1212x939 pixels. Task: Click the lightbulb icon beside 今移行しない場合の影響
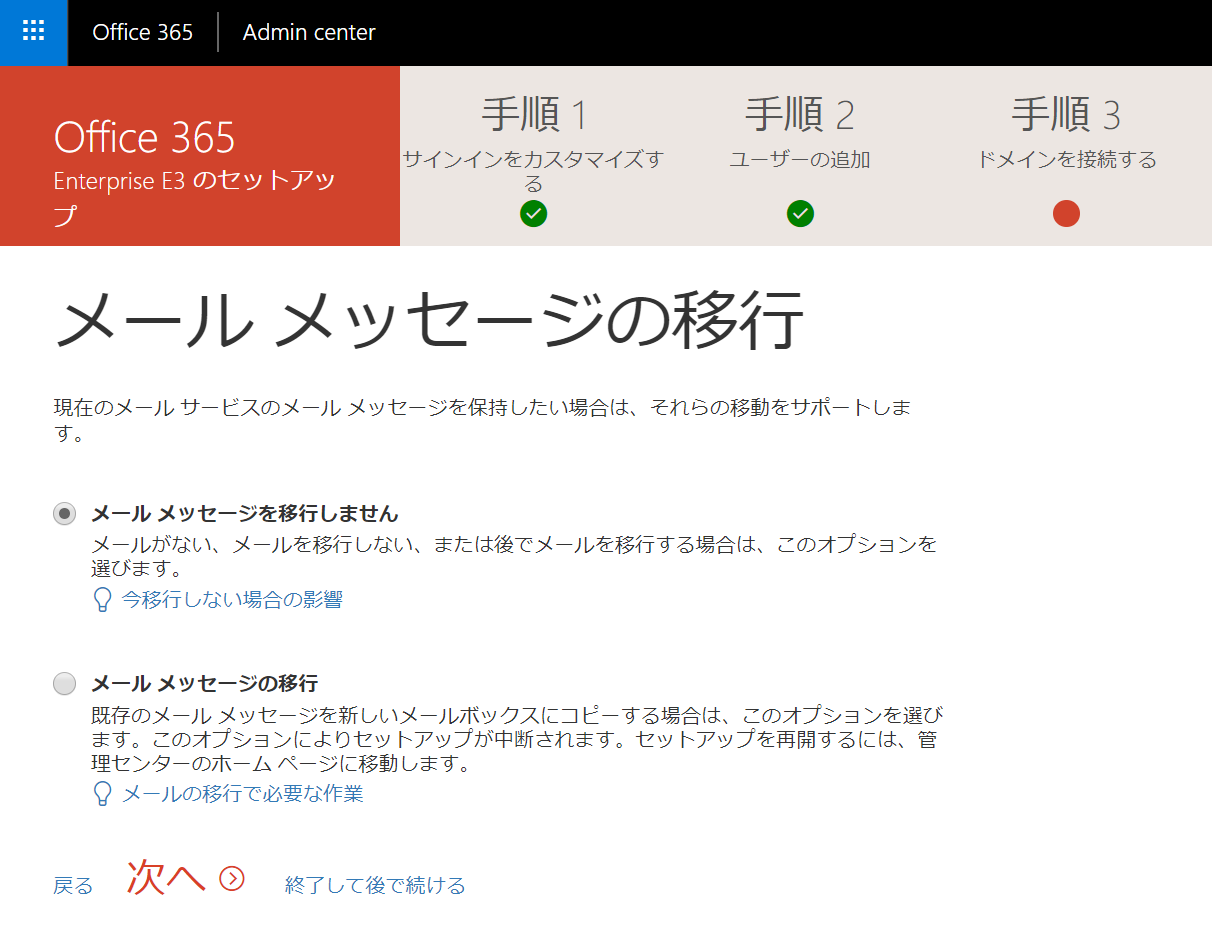pos(101,600)
